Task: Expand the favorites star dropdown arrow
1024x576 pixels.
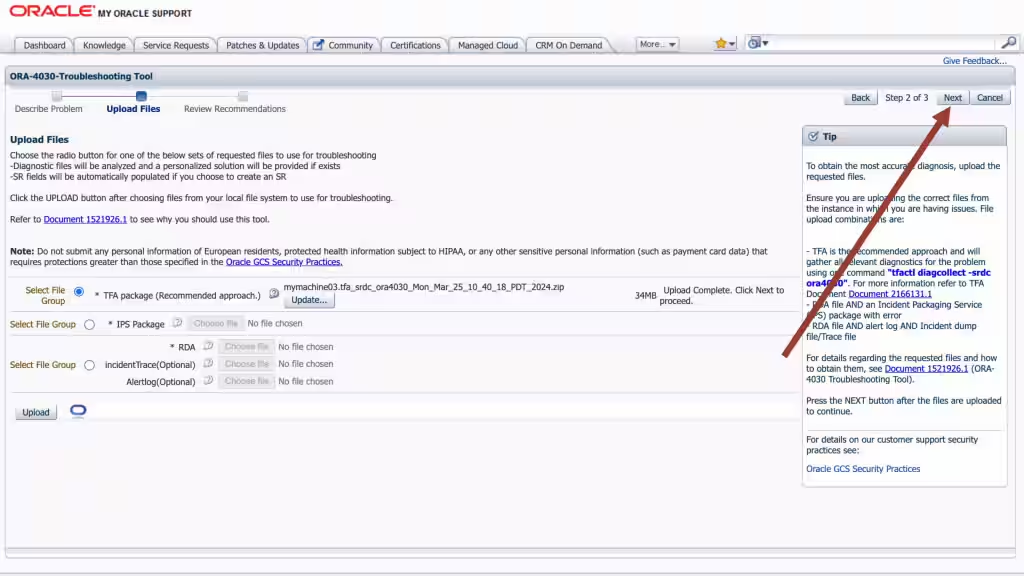Action: click(732, 44)
